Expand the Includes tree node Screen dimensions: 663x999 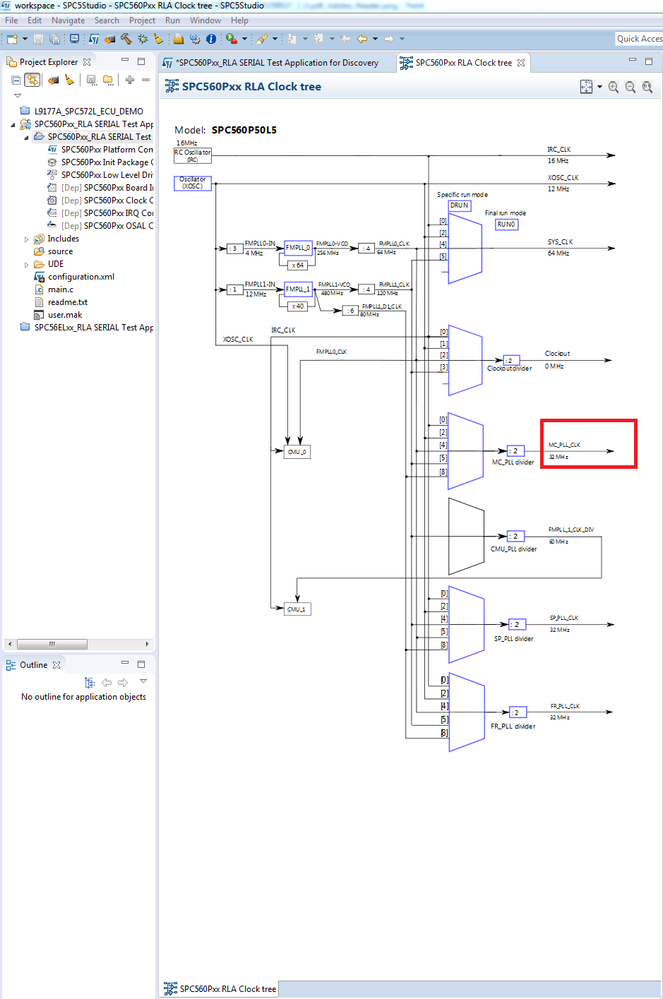26,239
